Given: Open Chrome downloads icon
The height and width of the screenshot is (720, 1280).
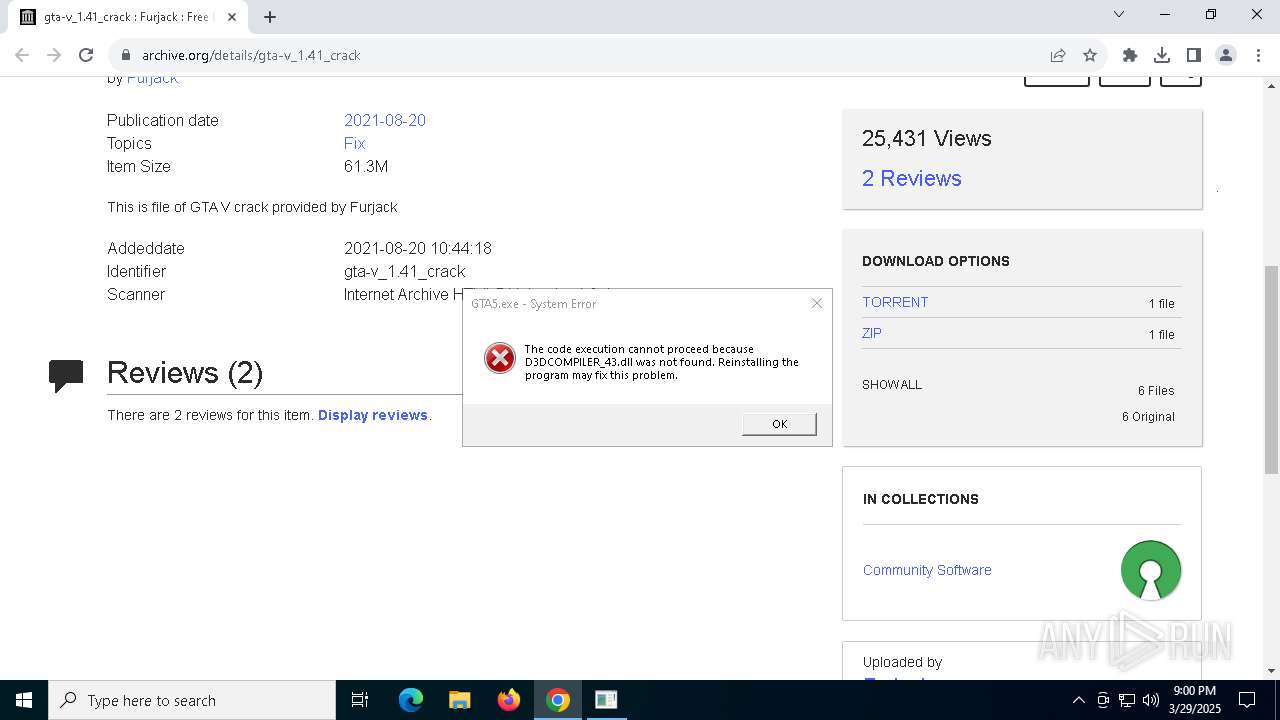Looking at the screenshot, I should (x=1162, y=55).
